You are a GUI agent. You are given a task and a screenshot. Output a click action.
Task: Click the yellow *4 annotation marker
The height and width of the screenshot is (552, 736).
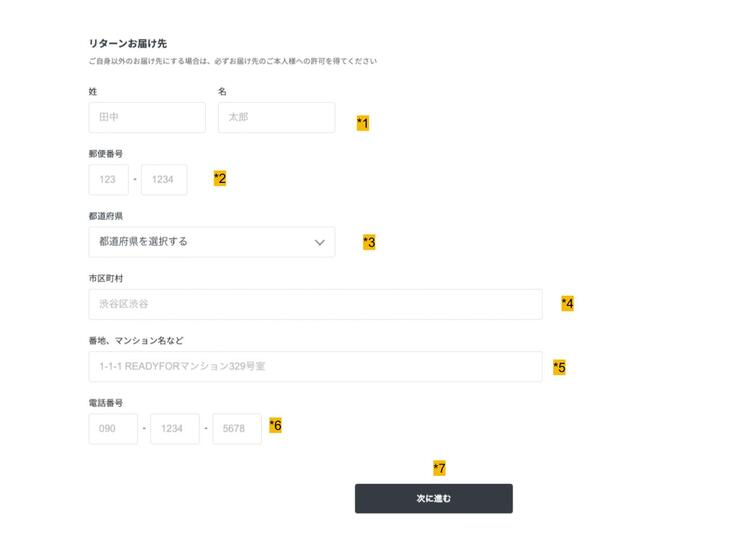coord(567,303)
